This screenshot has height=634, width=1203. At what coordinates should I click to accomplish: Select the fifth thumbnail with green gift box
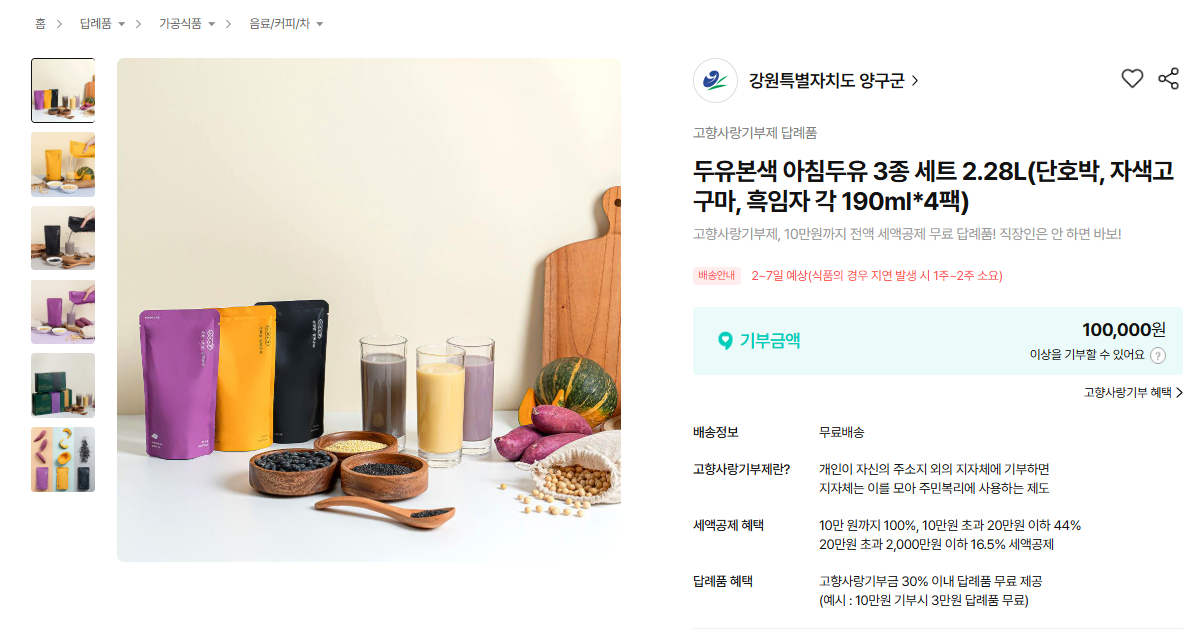click(x=63, y=385)
